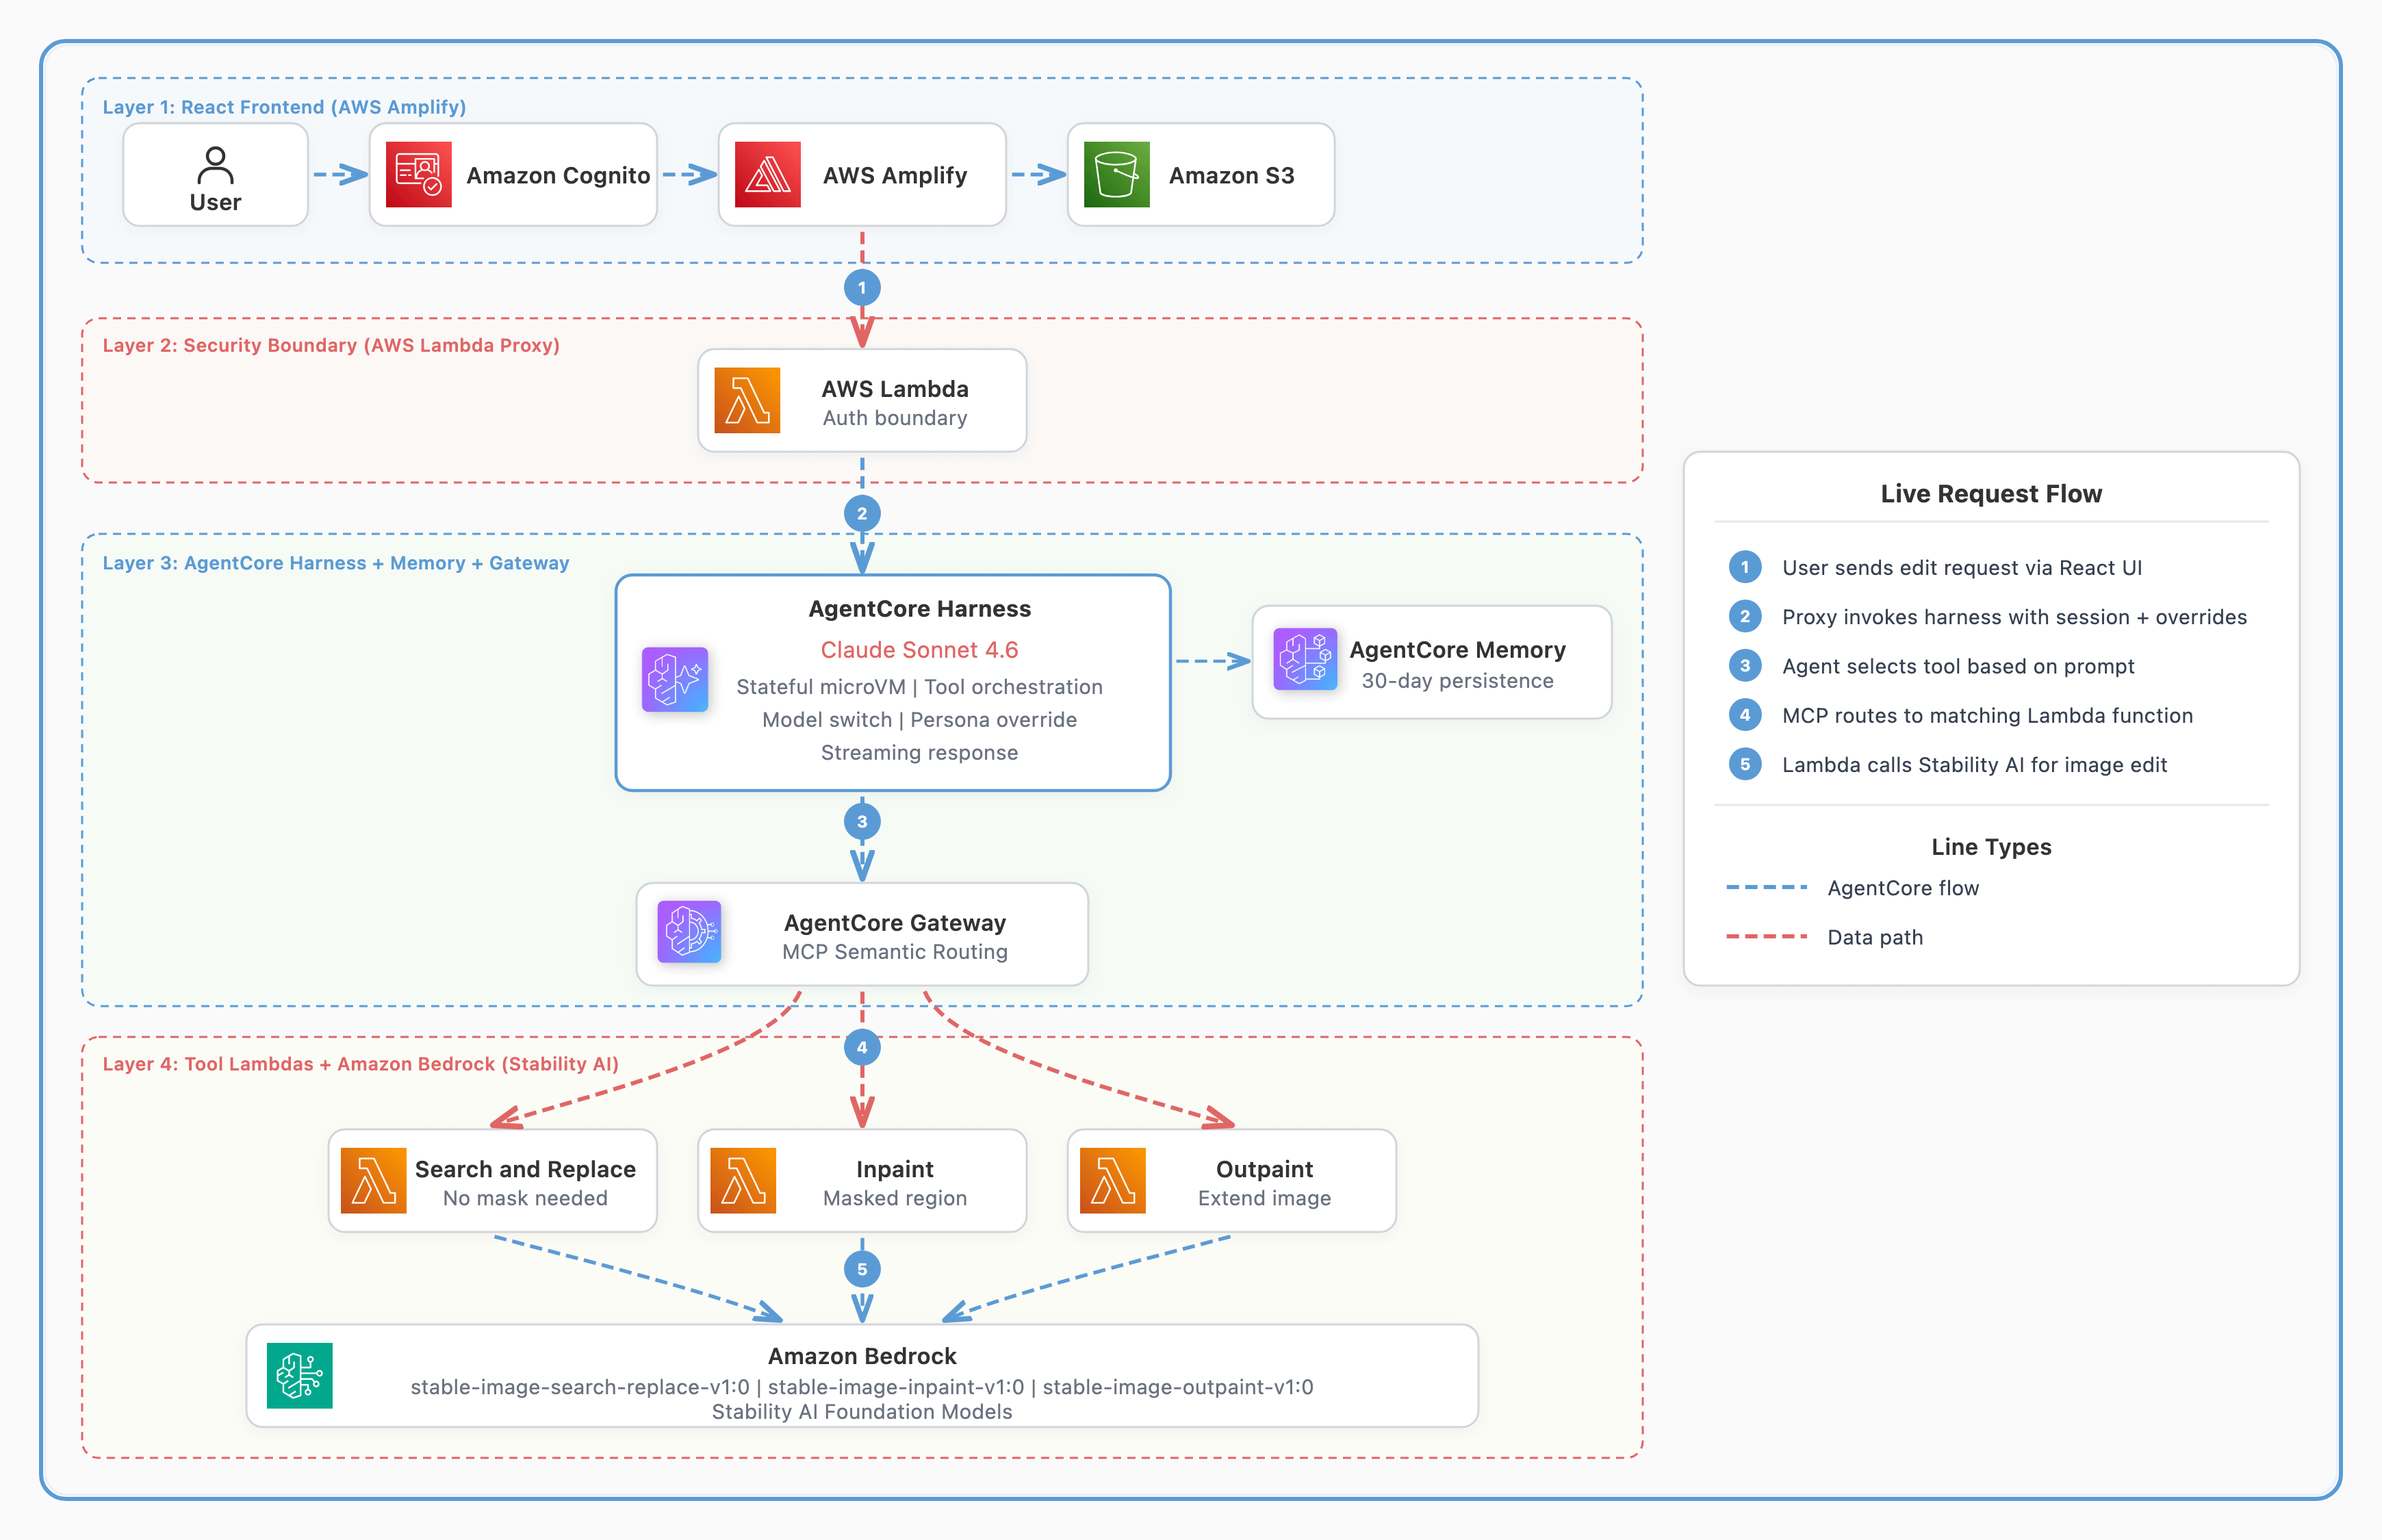Image resolution: width=2382 pixels, height=1540 pixels.
Task: Click the 'Layer 3: AgentCore Harness' label
Action: pyautogui.click(x=336, y=563)
